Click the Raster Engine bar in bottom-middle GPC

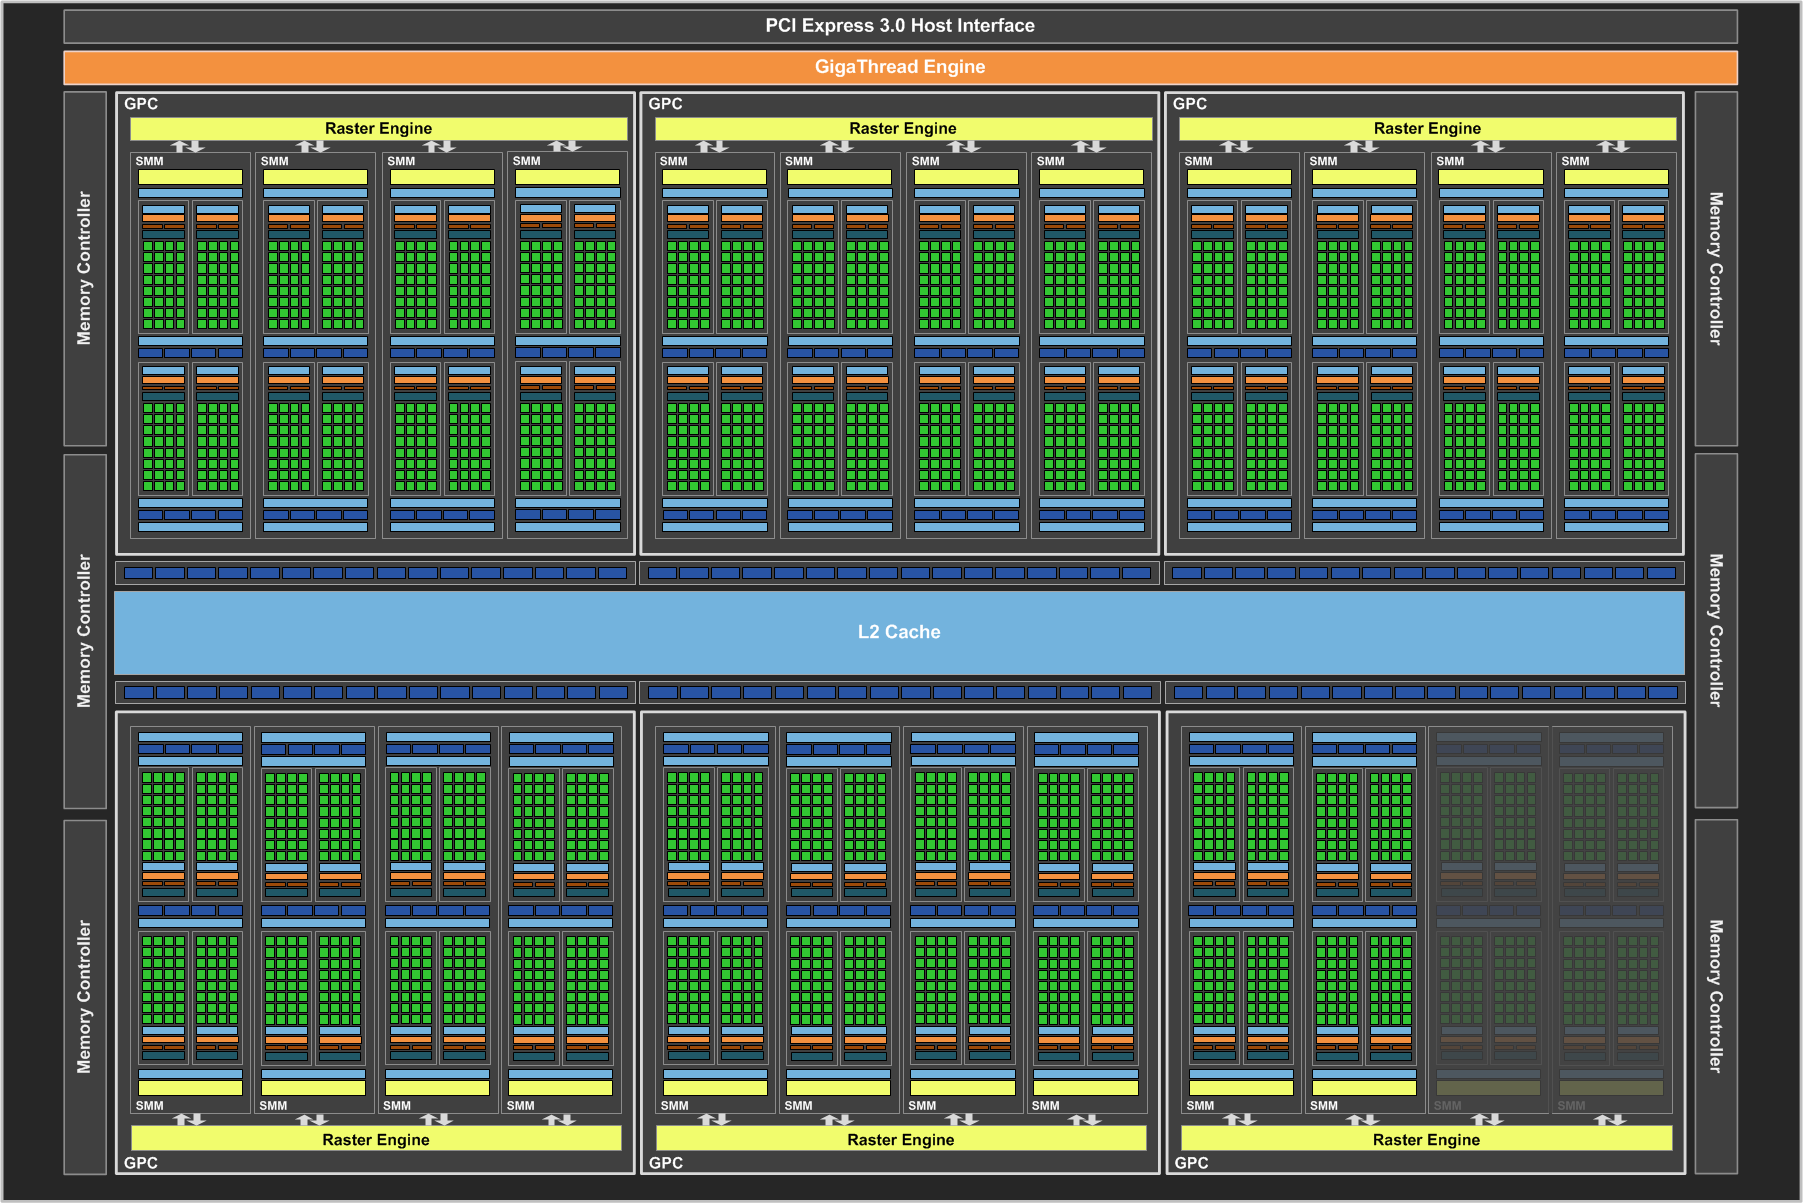901,1139
